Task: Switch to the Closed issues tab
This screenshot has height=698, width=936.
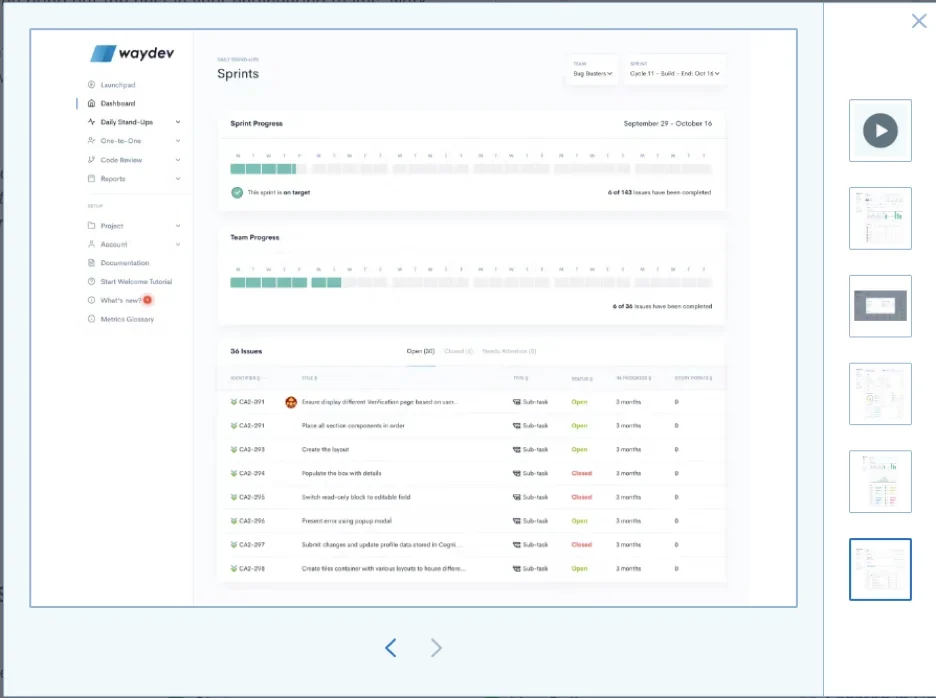Action: coord(458,351)
